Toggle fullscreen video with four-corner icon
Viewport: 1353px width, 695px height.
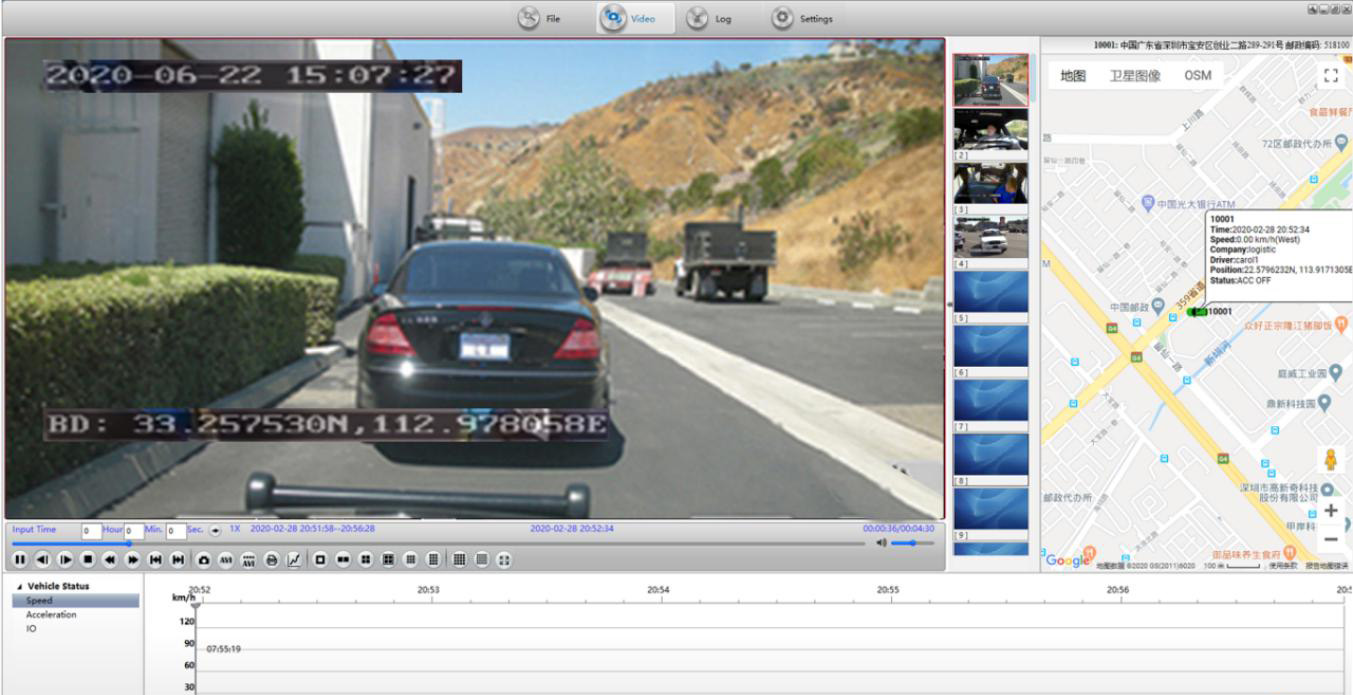point(504,560)
